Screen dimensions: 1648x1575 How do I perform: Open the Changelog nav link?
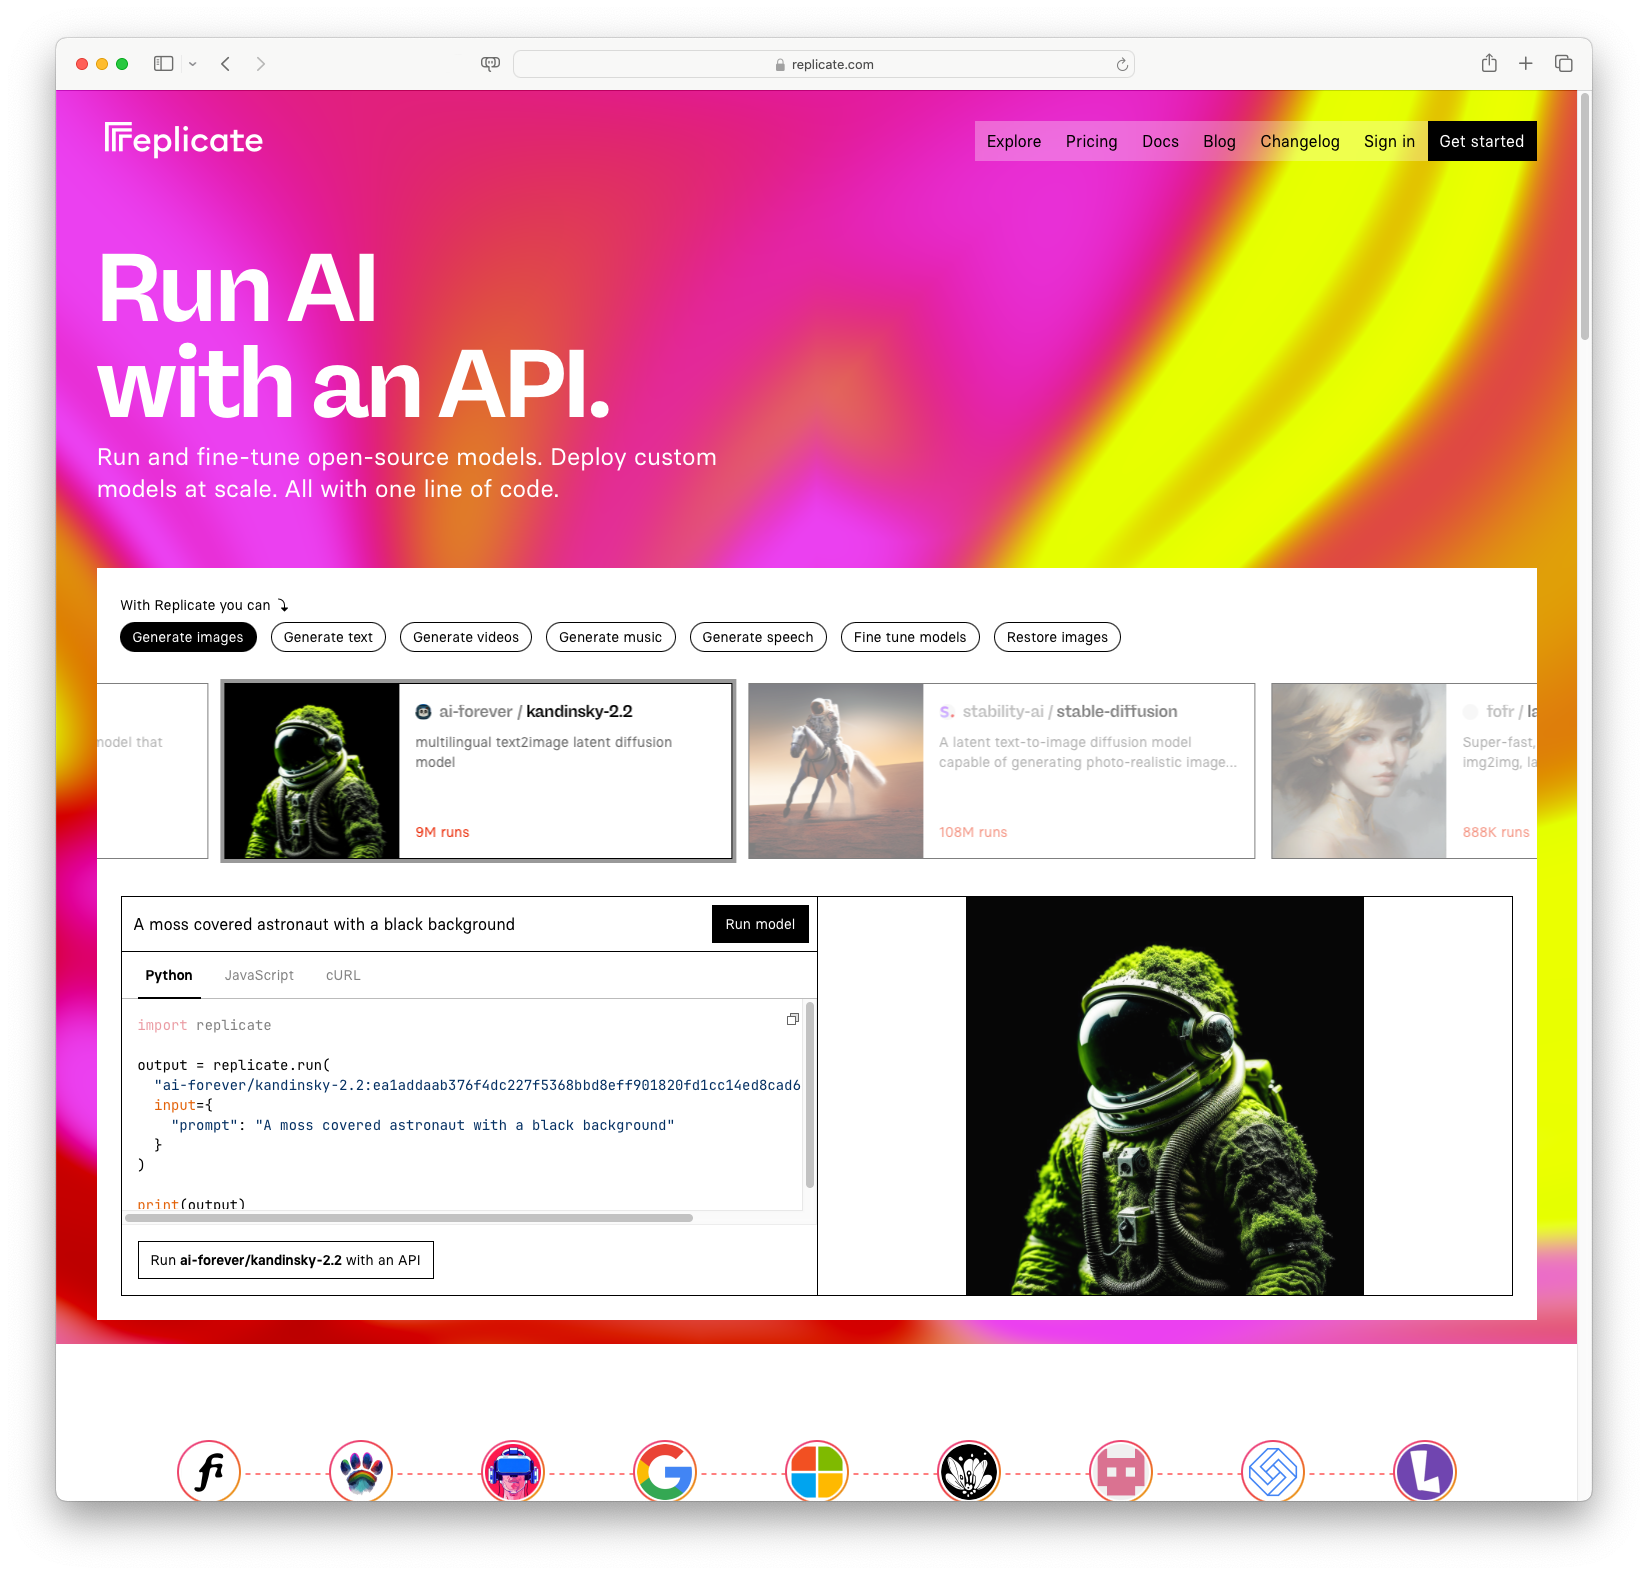tap(1299, 141)
